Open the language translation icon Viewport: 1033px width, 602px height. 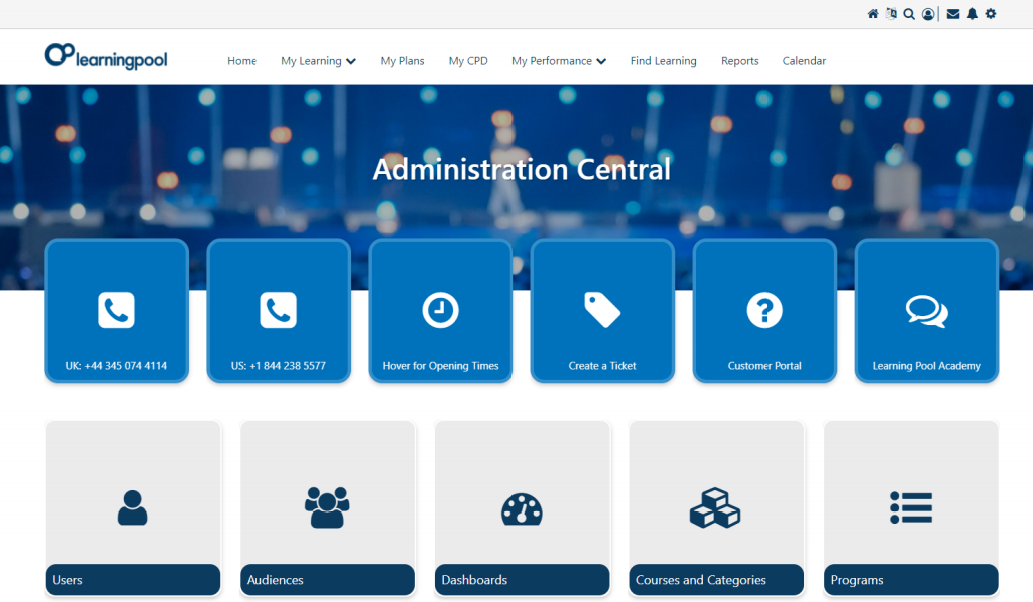[891, 14]
